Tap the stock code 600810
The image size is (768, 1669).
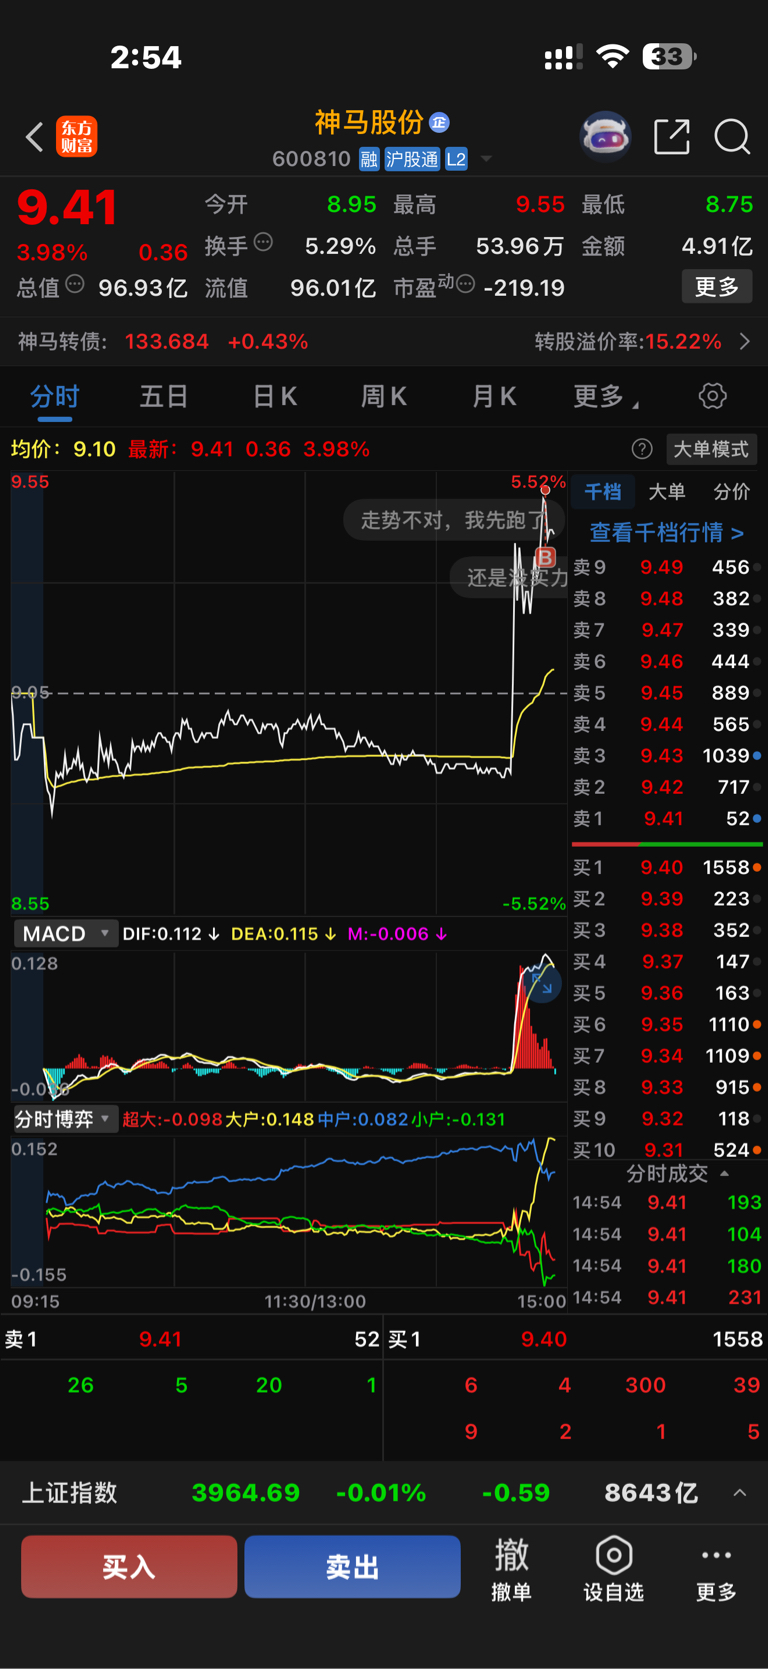311,159
